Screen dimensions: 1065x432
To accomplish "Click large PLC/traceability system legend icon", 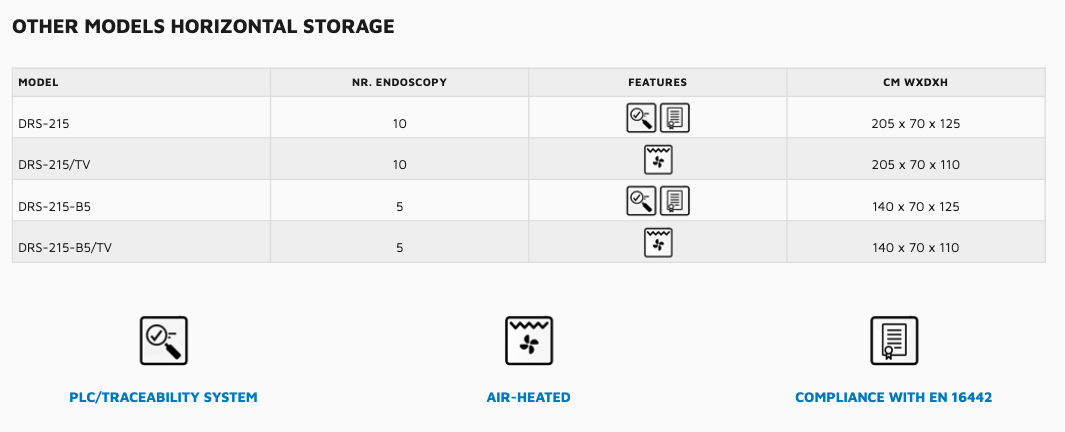I will click(163, 340).
